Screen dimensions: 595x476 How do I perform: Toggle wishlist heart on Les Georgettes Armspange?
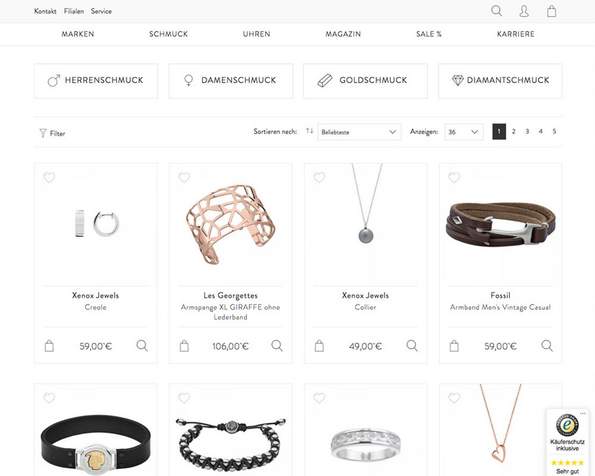pos(184,177)
